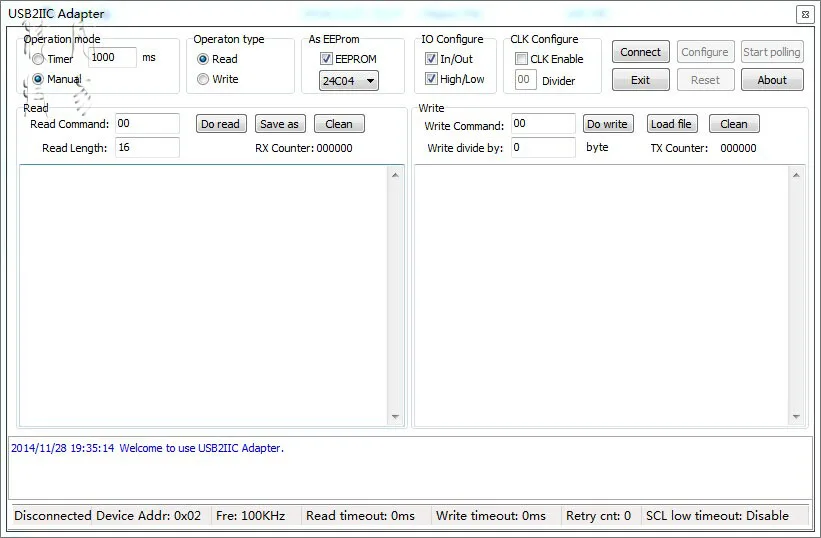
Task: Click the Read Length input field
Action: pyautogui.click(x=147, y=148)
